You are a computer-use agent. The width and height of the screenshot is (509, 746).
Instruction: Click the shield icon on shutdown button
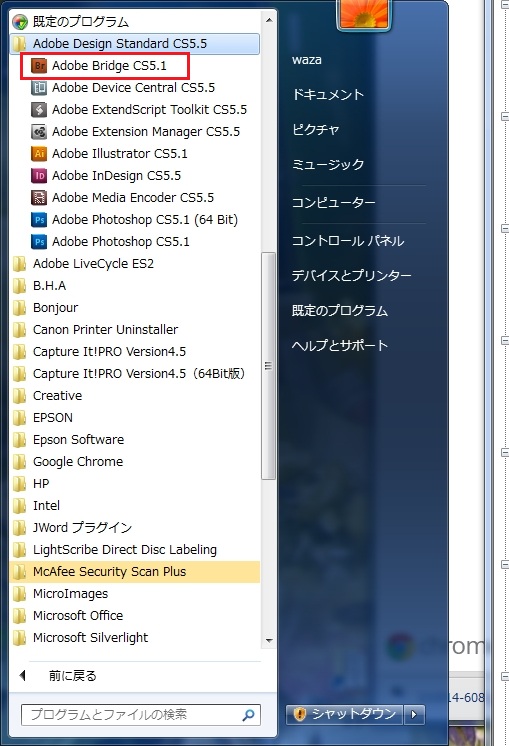click(300, 714)
